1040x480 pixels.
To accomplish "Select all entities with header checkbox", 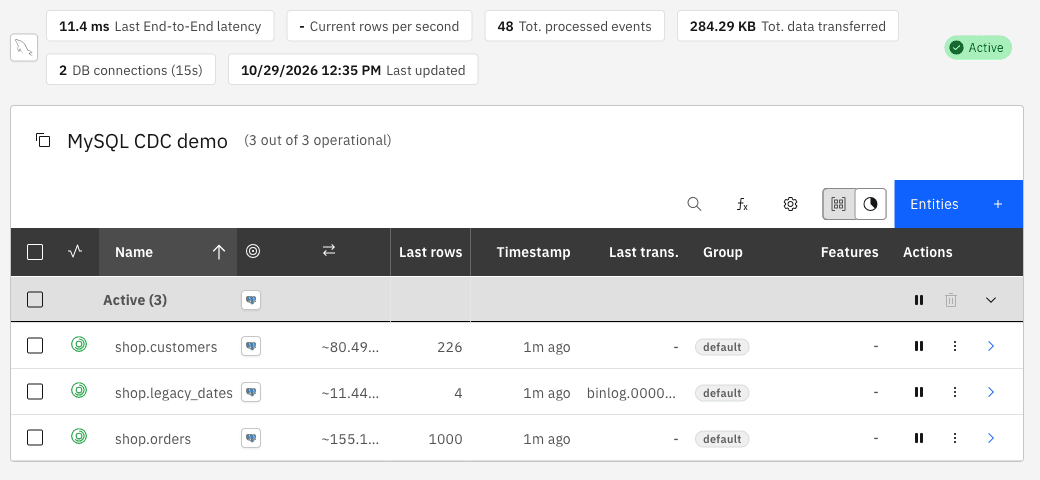I will pyautogui.click(x=35, y=252).
